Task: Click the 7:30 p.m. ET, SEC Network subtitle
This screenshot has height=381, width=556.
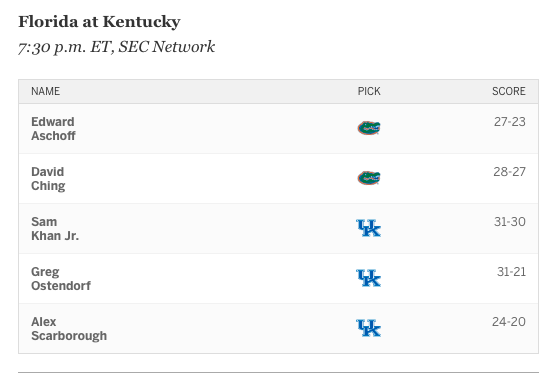Action: (117, 47)
